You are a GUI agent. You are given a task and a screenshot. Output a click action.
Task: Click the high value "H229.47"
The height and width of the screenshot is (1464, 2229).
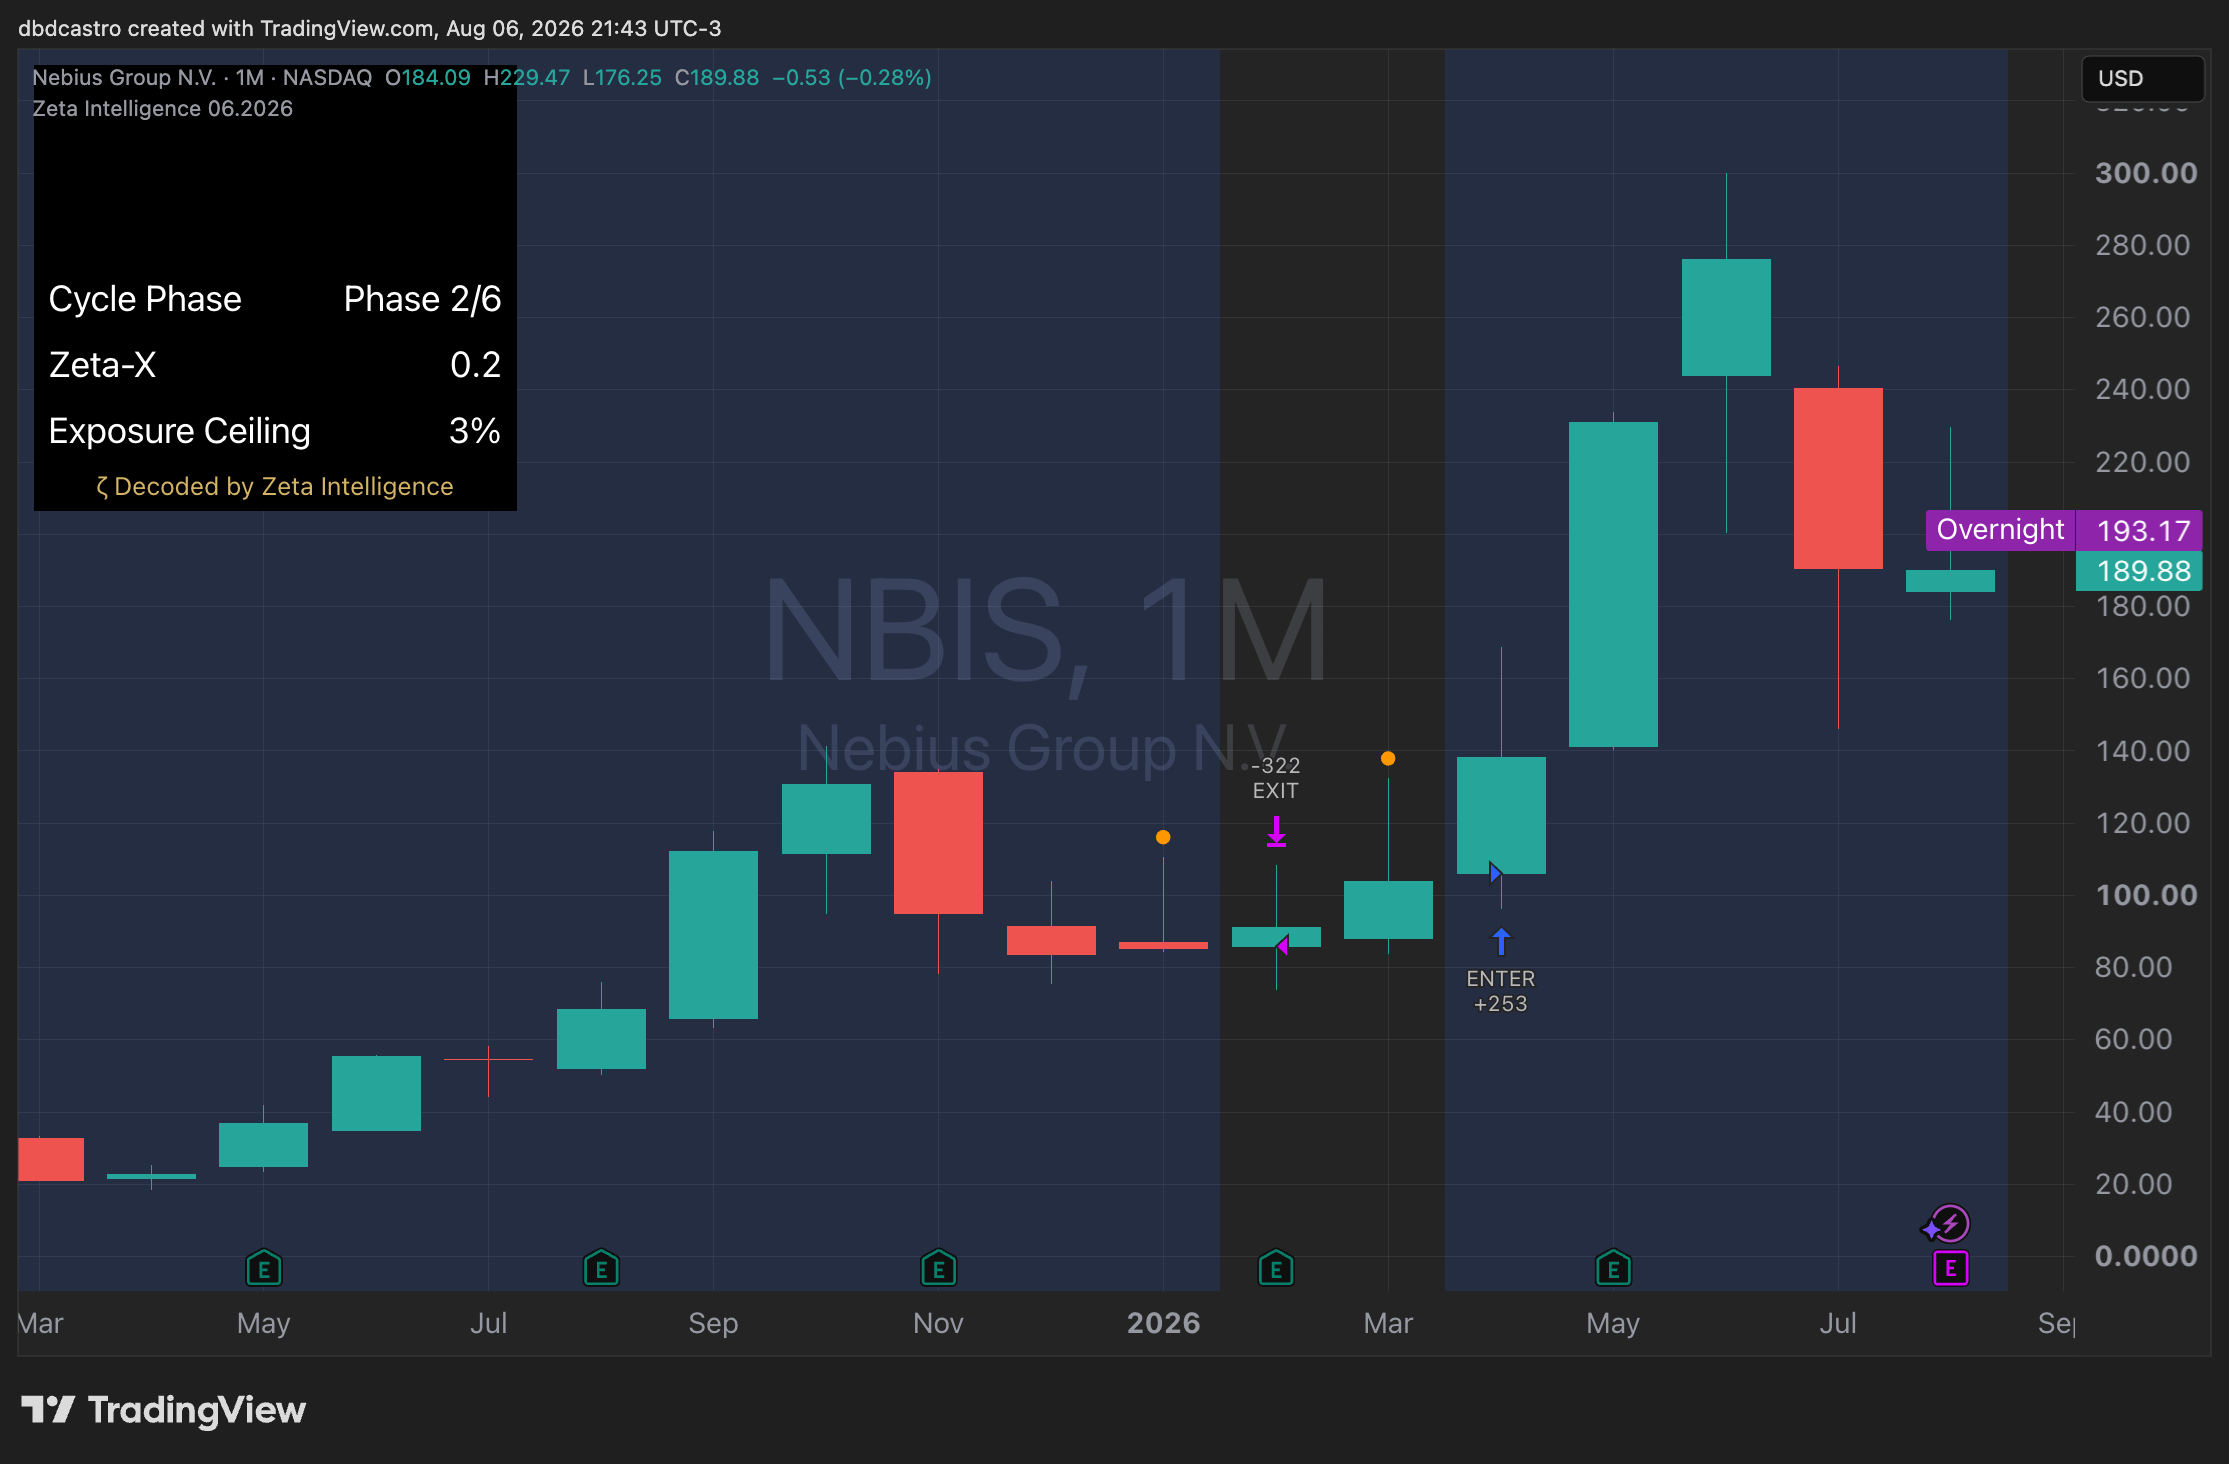point(526,77)
